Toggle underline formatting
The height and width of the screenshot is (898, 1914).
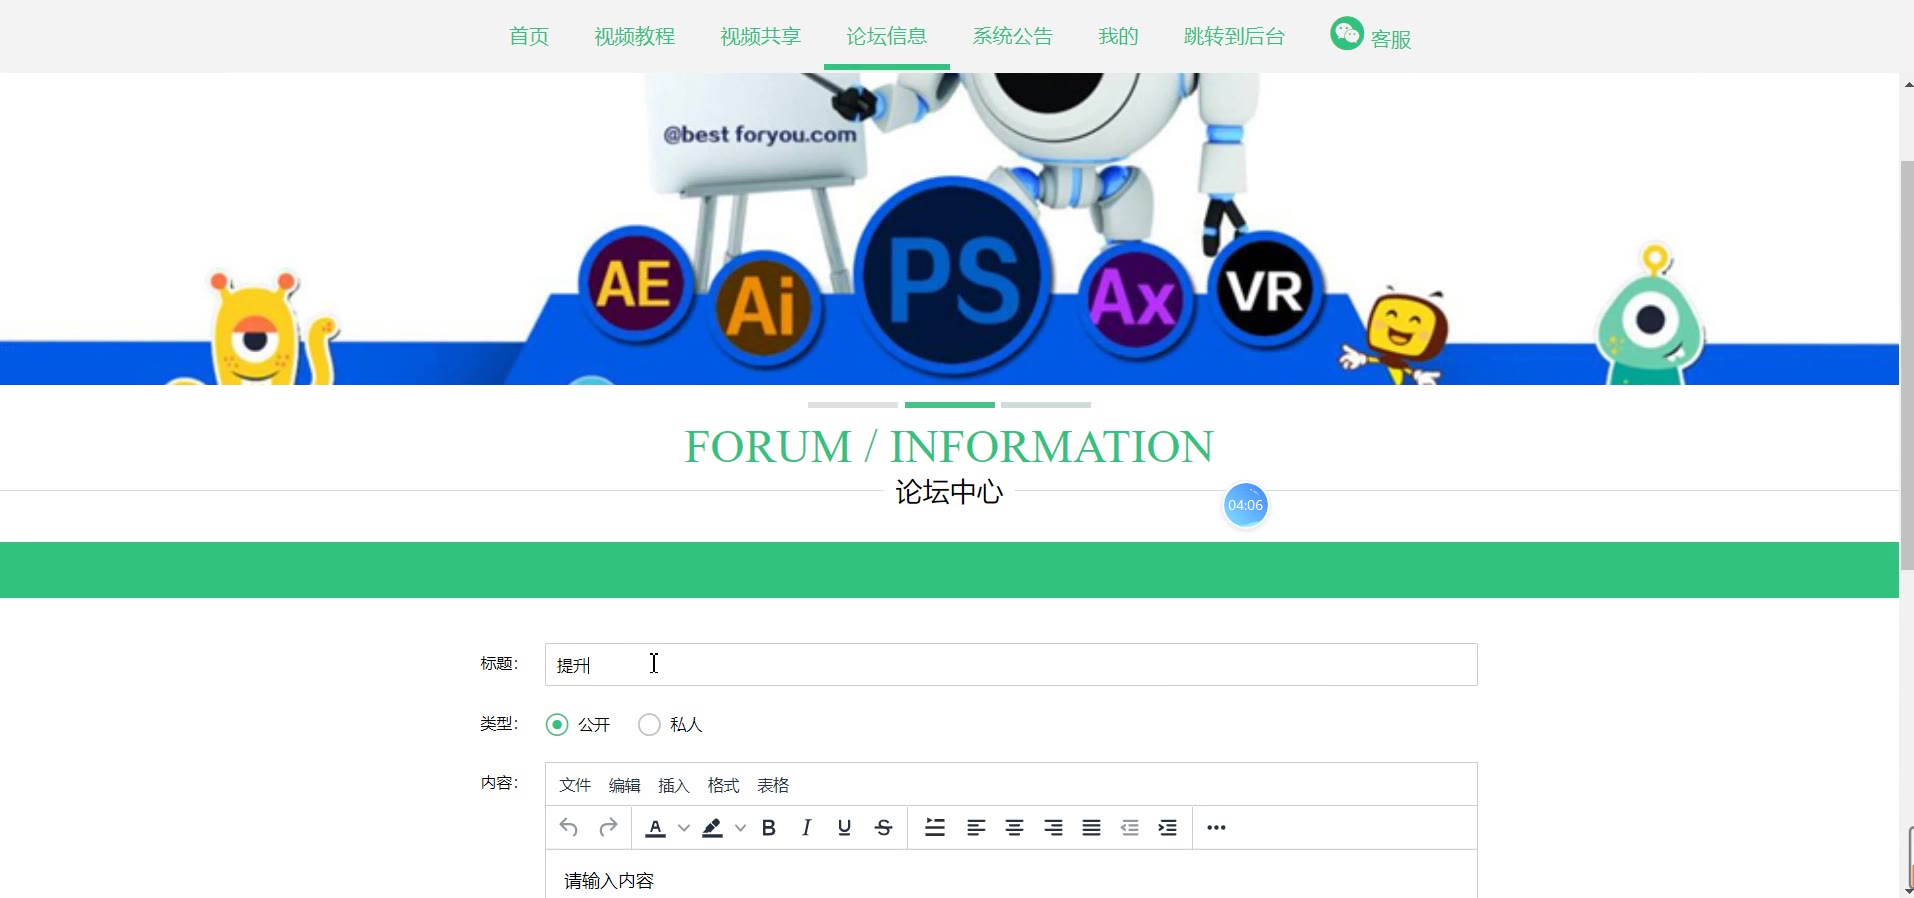(845, 828)
